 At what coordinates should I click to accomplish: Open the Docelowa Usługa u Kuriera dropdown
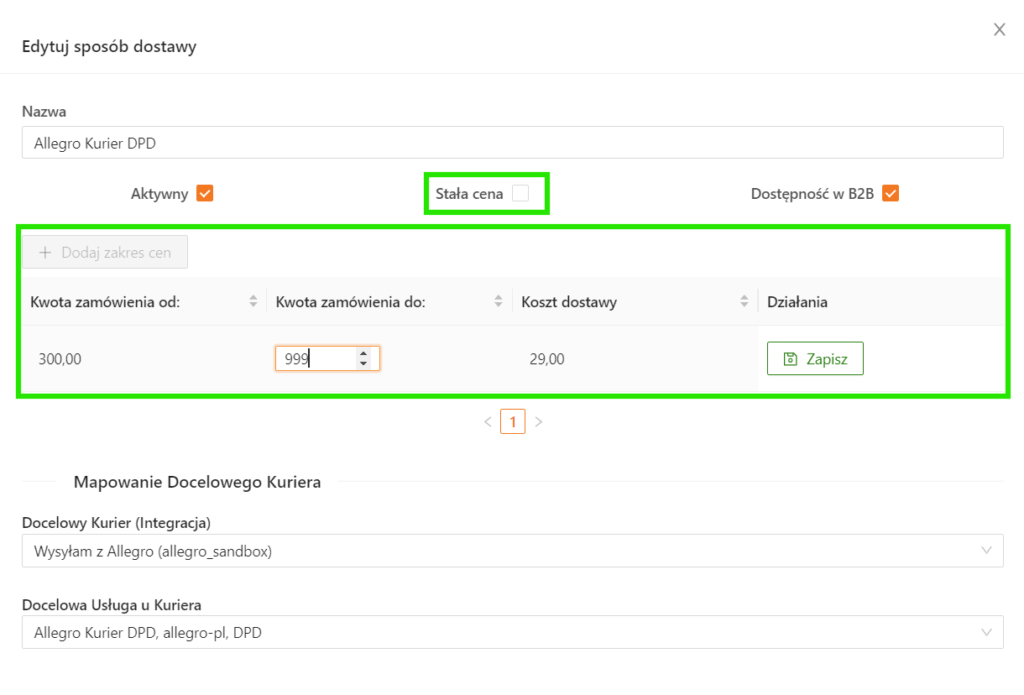[512, 632]
